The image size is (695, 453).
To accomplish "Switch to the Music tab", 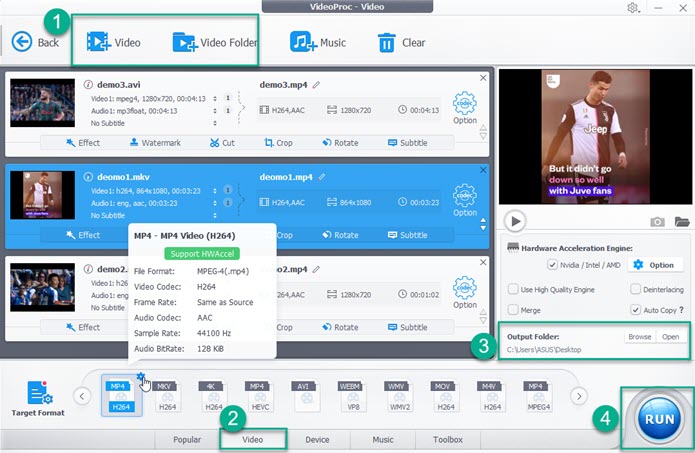I will point(383,440).
